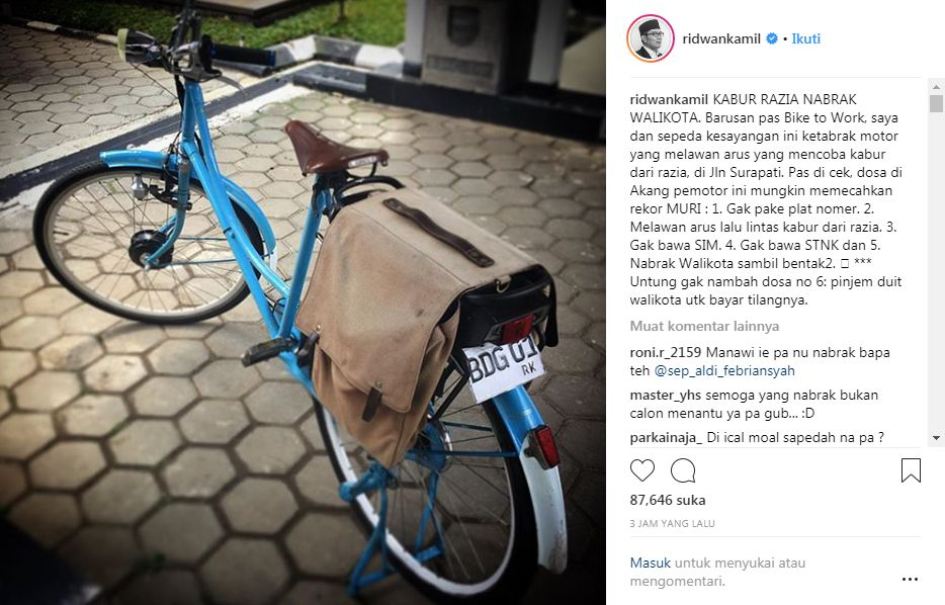Click the 3 JAM YANG LALU timestamp
Screen dimensions: 945x605
coord(673,524)
